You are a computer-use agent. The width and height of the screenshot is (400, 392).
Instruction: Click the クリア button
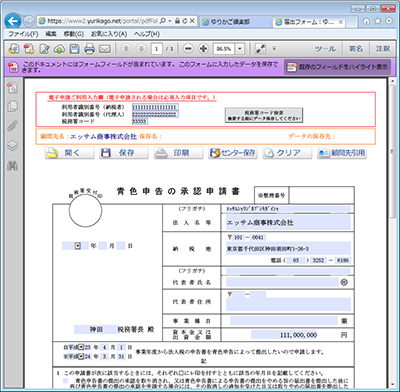[x=287, y=153]
